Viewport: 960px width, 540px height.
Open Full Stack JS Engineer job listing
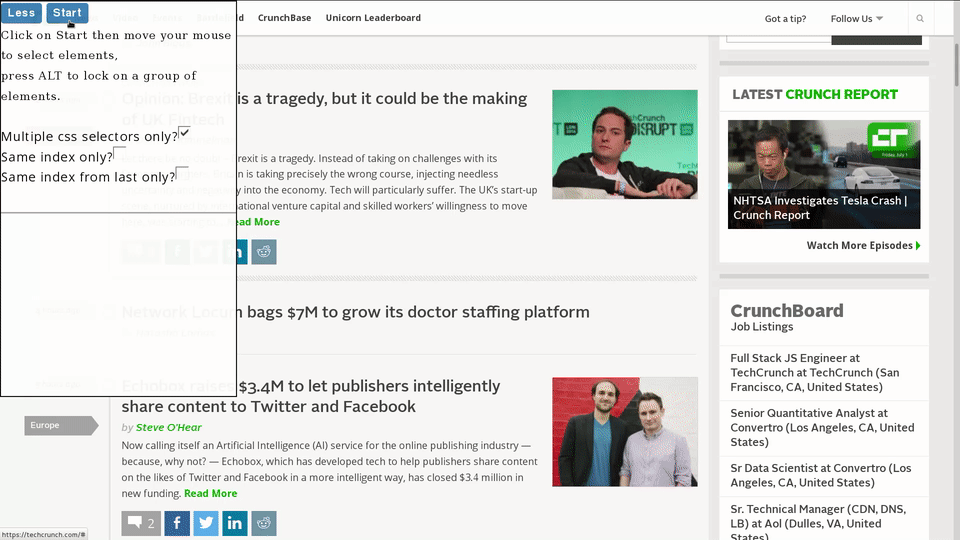click(815, 372)
